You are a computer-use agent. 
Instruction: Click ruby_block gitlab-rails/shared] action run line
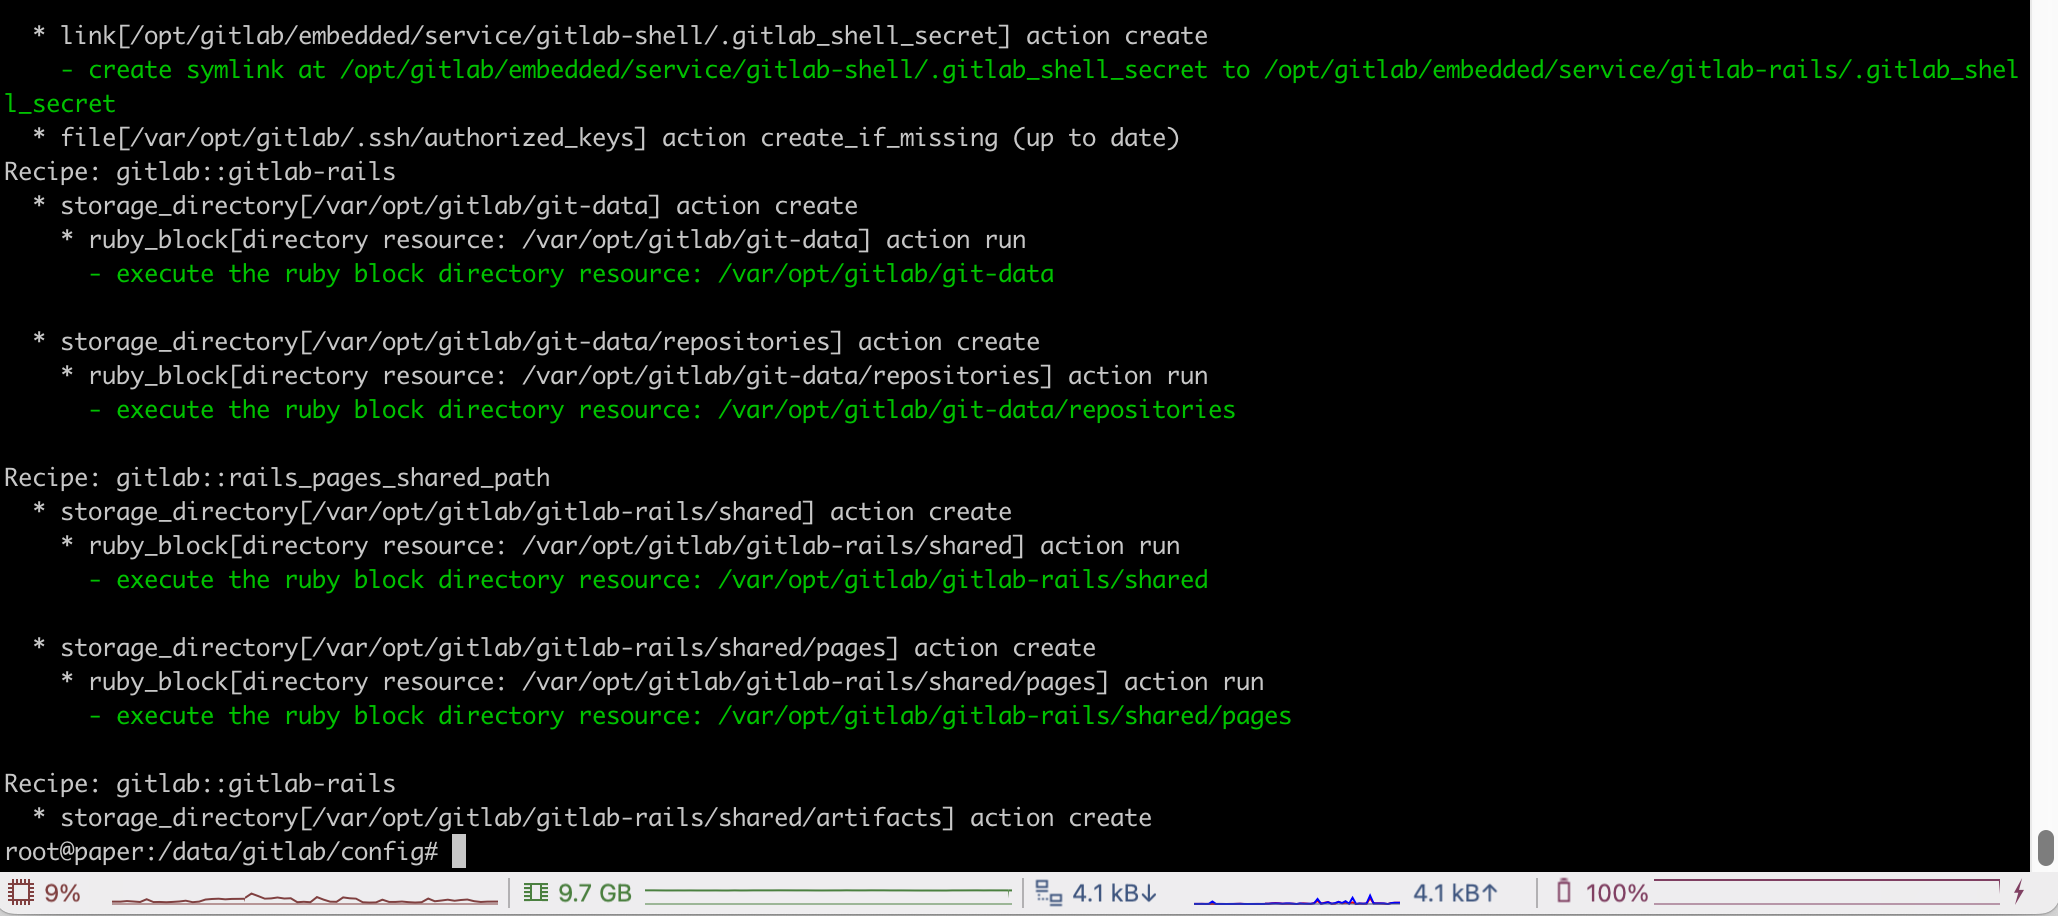620,546
